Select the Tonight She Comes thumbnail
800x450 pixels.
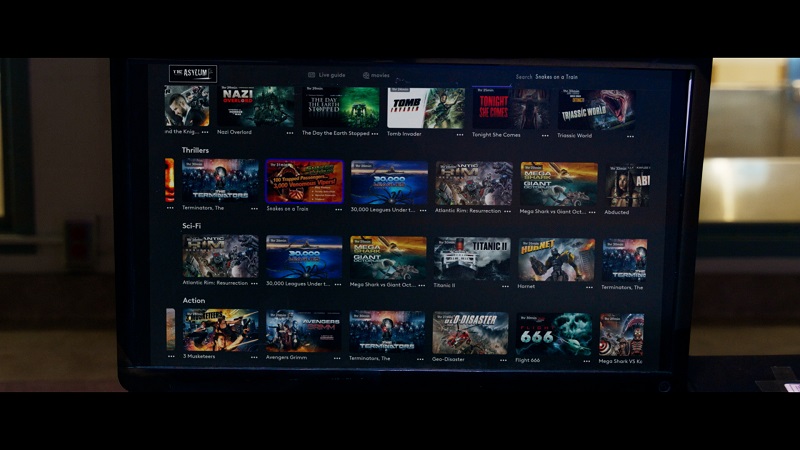(511, 109)
